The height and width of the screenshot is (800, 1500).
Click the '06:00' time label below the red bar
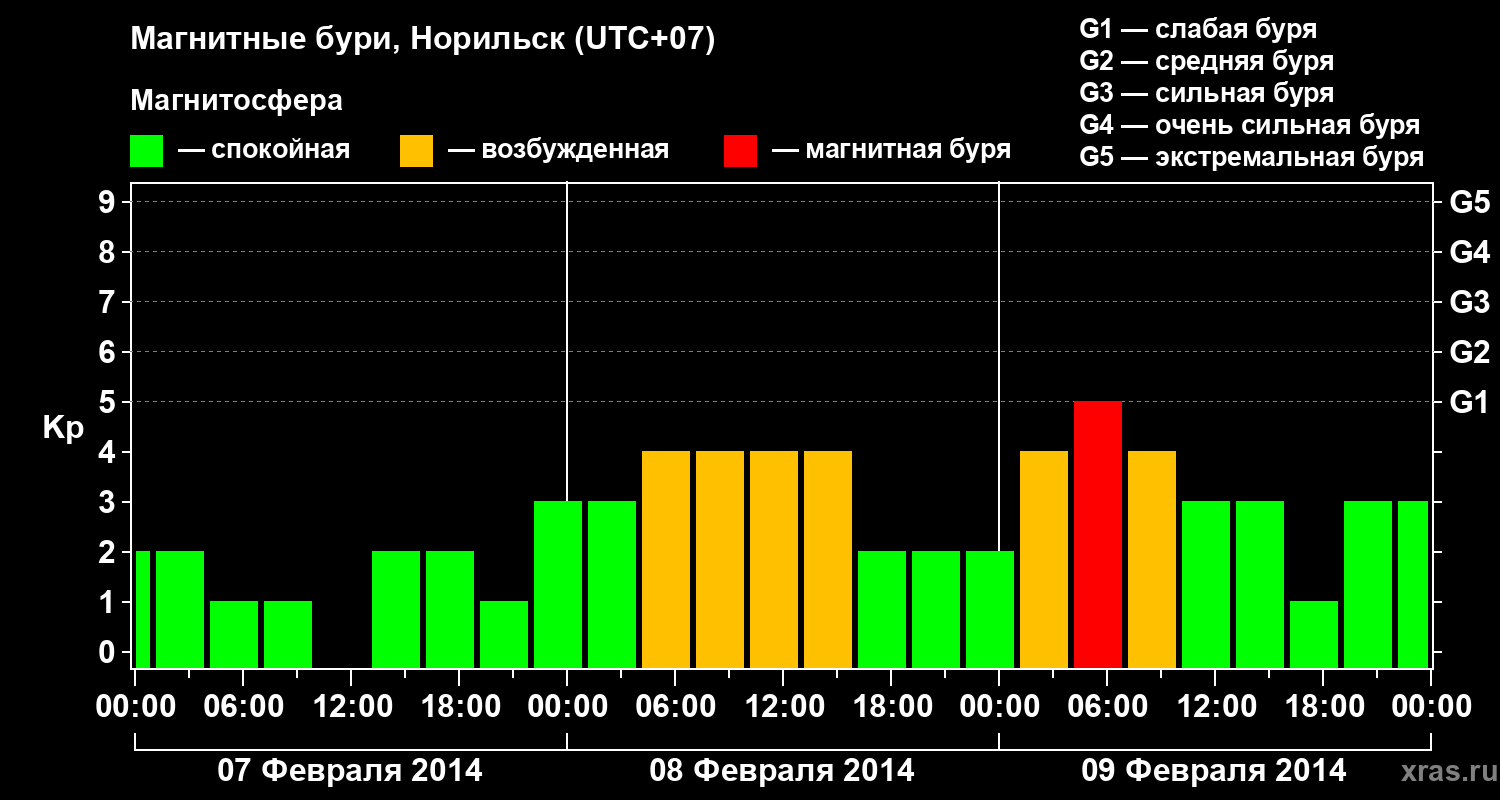(x=1107, y=707)
